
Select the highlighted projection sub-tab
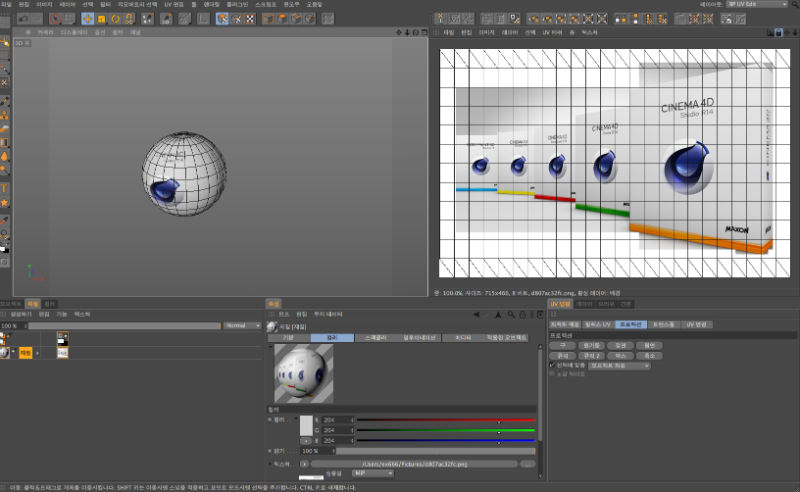pos(631,325)
